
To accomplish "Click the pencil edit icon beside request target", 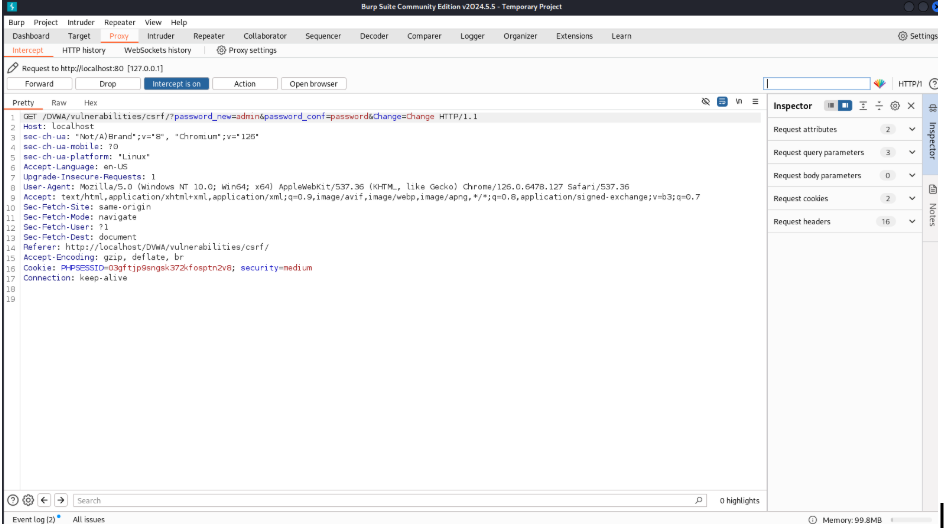I will point(13,68).
